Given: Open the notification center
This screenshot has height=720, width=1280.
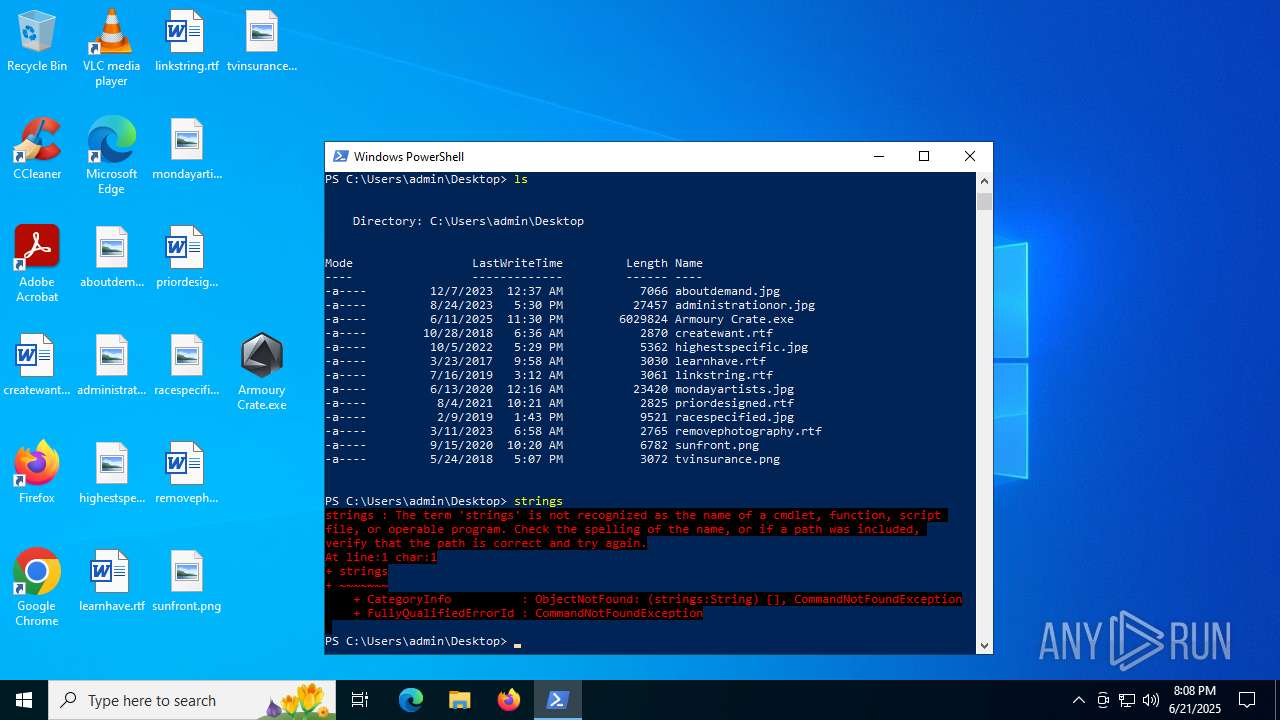Looking at the screenshot, I should pos(1247,700).
